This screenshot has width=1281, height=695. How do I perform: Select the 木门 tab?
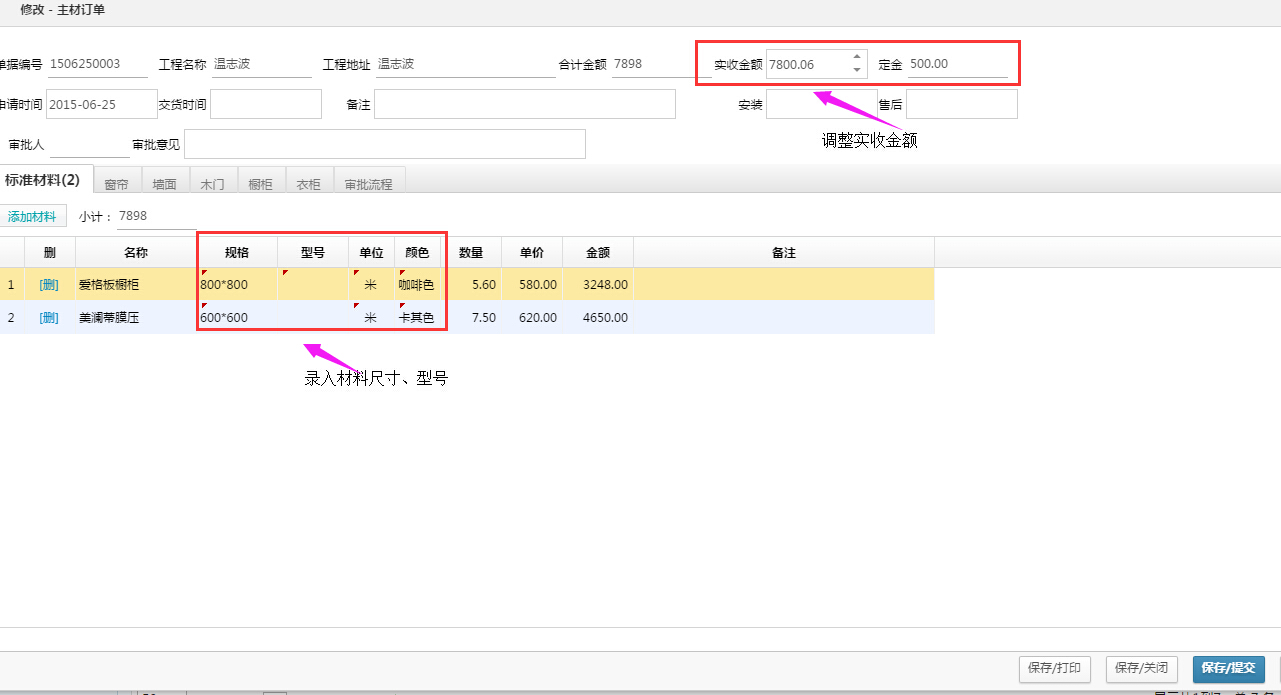click(x=213, y=183)
